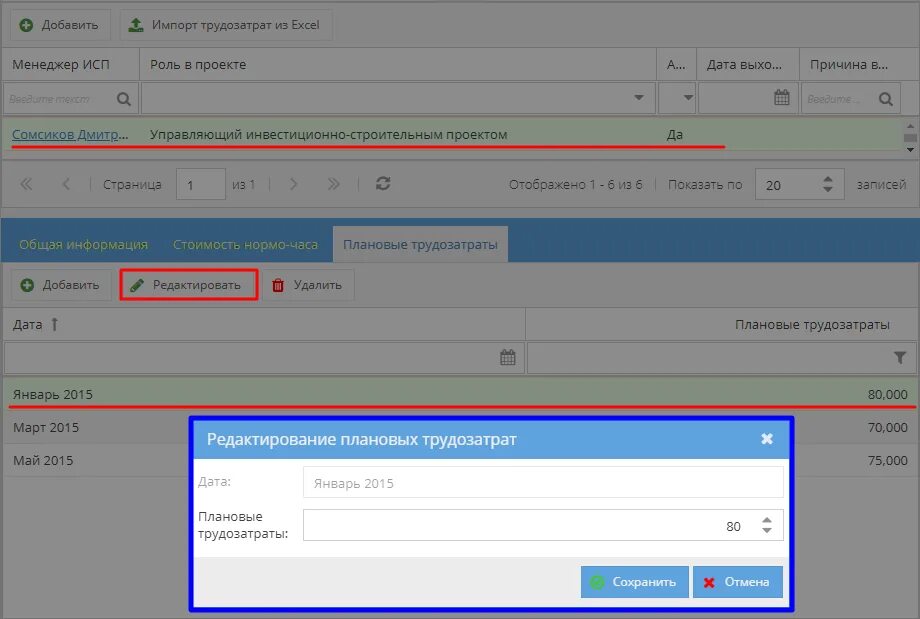This screenshot has height=619, width=920.
Task: Switch to Общая информация tab
Action: click(83, 245)
